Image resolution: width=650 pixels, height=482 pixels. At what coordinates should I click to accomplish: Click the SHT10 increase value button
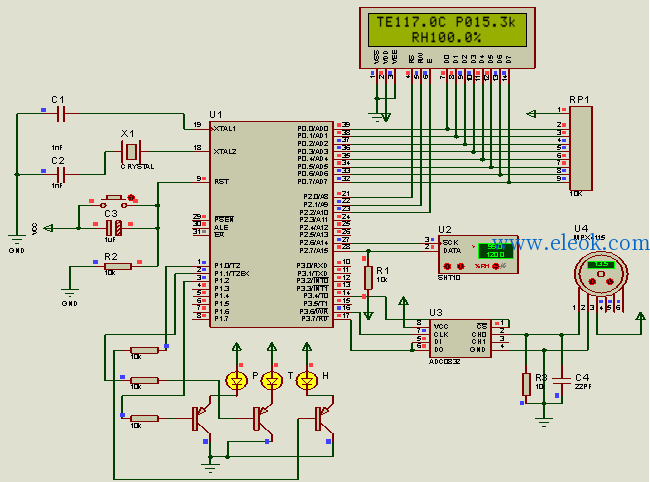click(x=461, y=266)
